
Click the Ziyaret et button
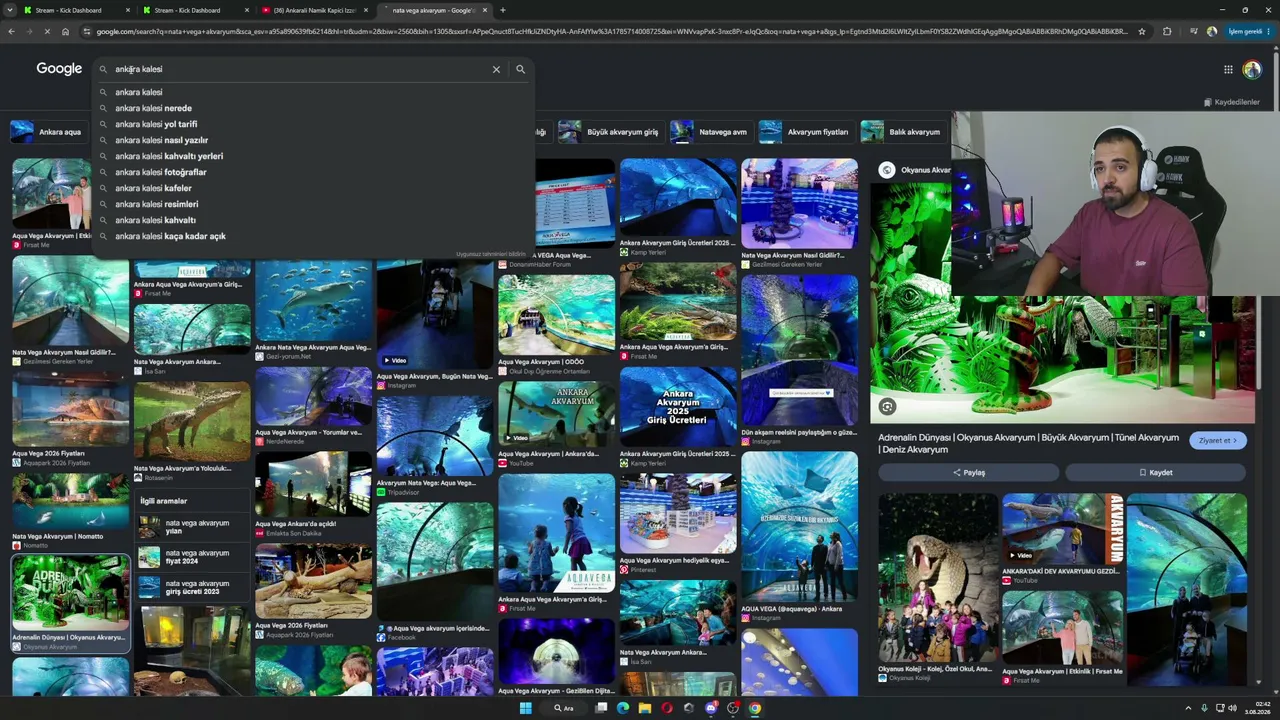[x=1218, y=440]
